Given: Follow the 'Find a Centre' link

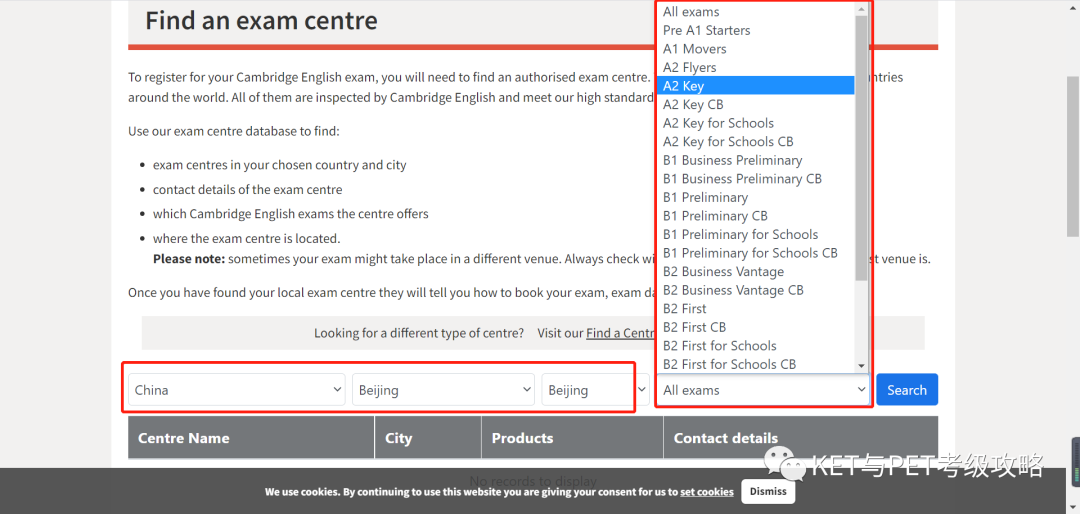Looking at the screenshot, I should tap(620, 333).
